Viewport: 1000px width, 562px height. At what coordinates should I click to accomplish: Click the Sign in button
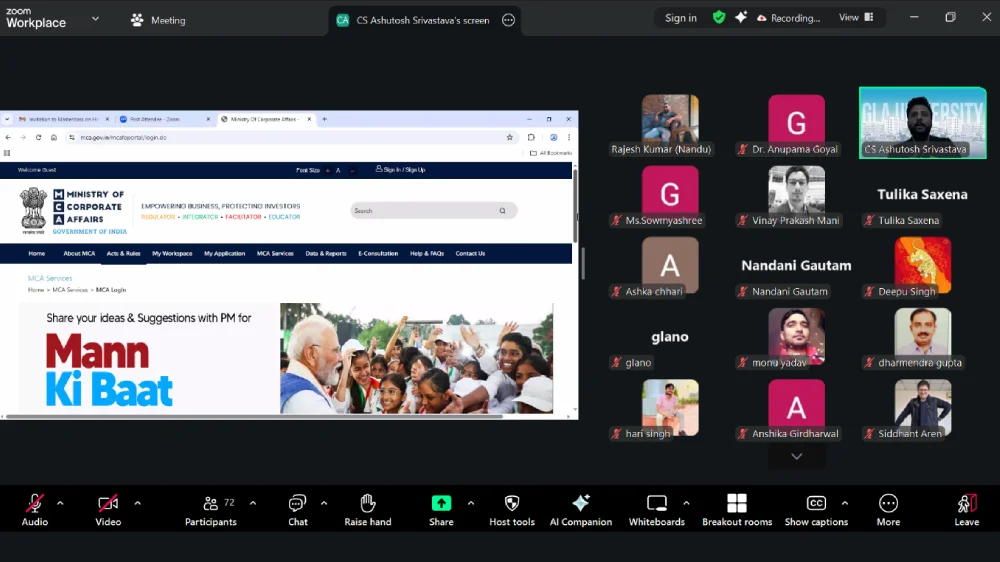(x=681, y=18)
